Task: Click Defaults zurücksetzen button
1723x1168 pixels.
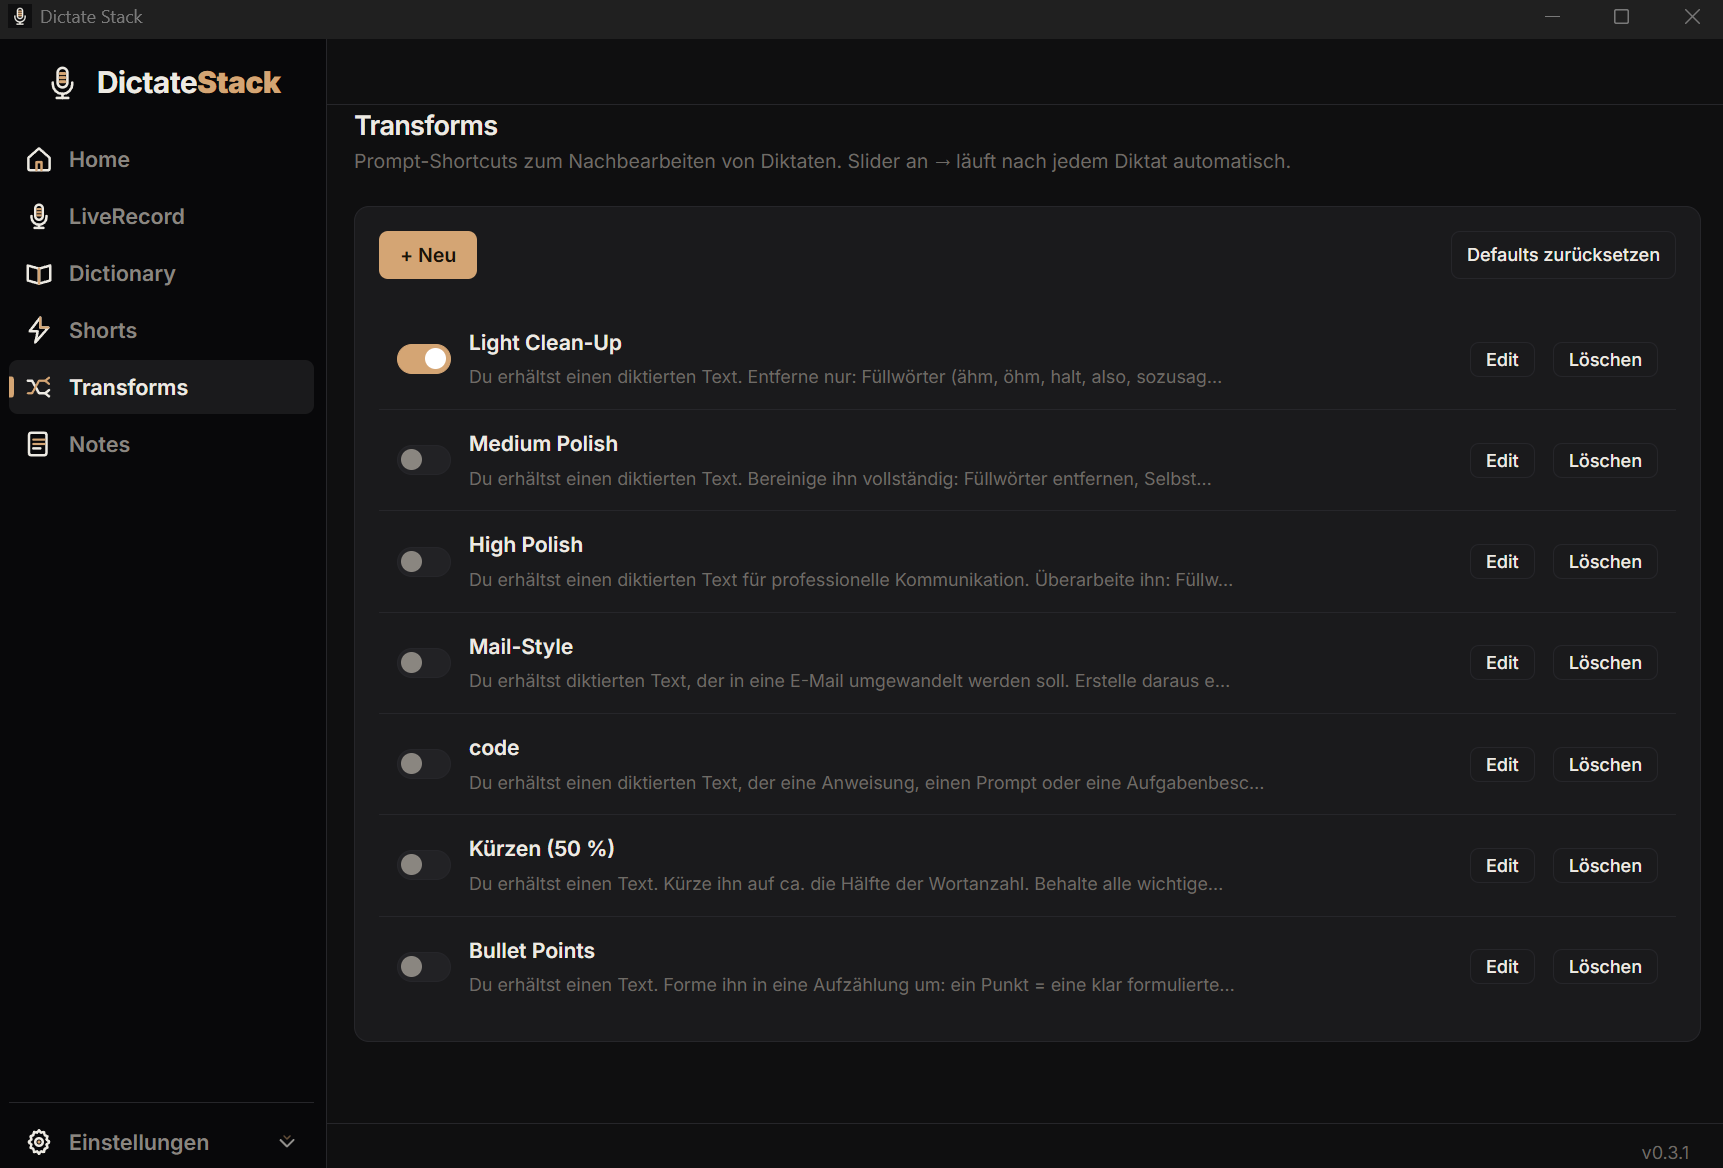Action: 1563,255
